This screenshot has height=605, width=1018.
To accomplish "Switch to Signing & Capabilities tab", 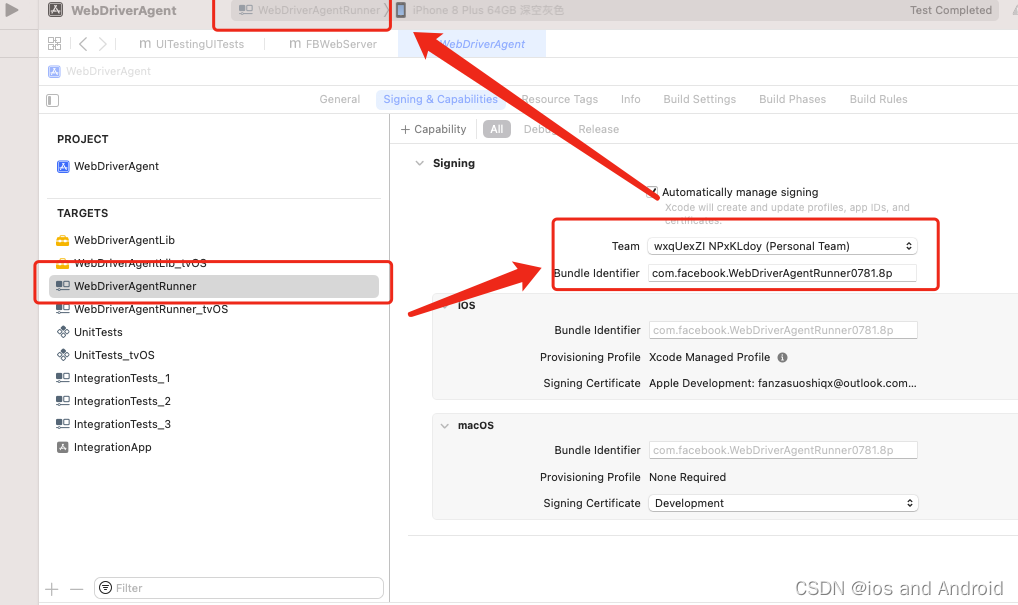I will pyautogui.click(x=440, y=99).
